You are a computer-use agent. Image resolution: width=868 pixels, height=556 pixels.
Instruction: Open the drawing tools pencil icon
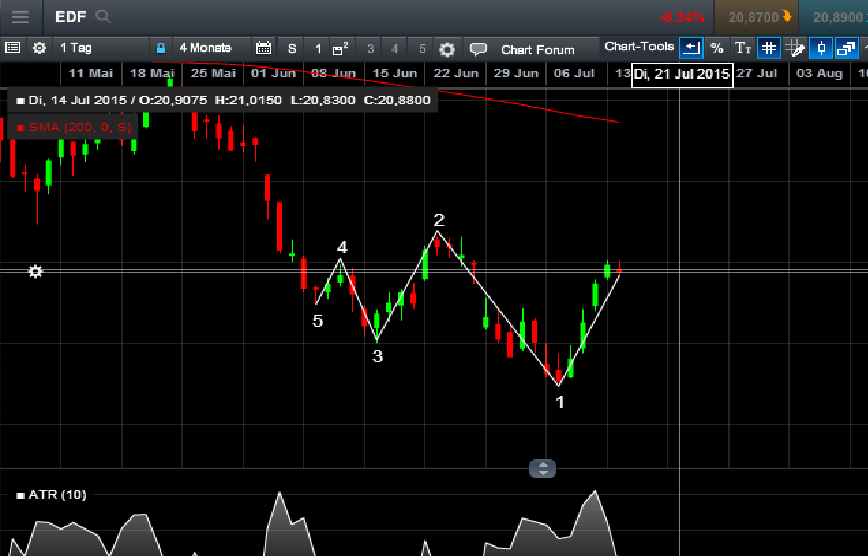[795, 48]
